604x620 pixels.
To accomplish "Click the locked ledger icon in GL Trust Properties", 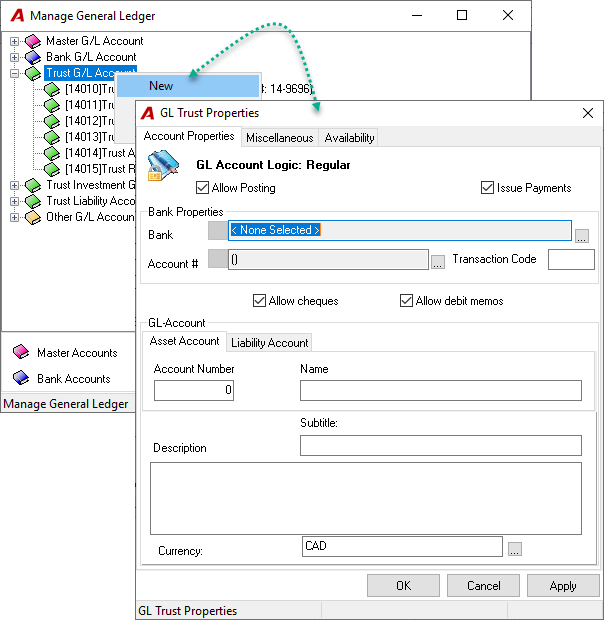I will click(x=163, y=165).
